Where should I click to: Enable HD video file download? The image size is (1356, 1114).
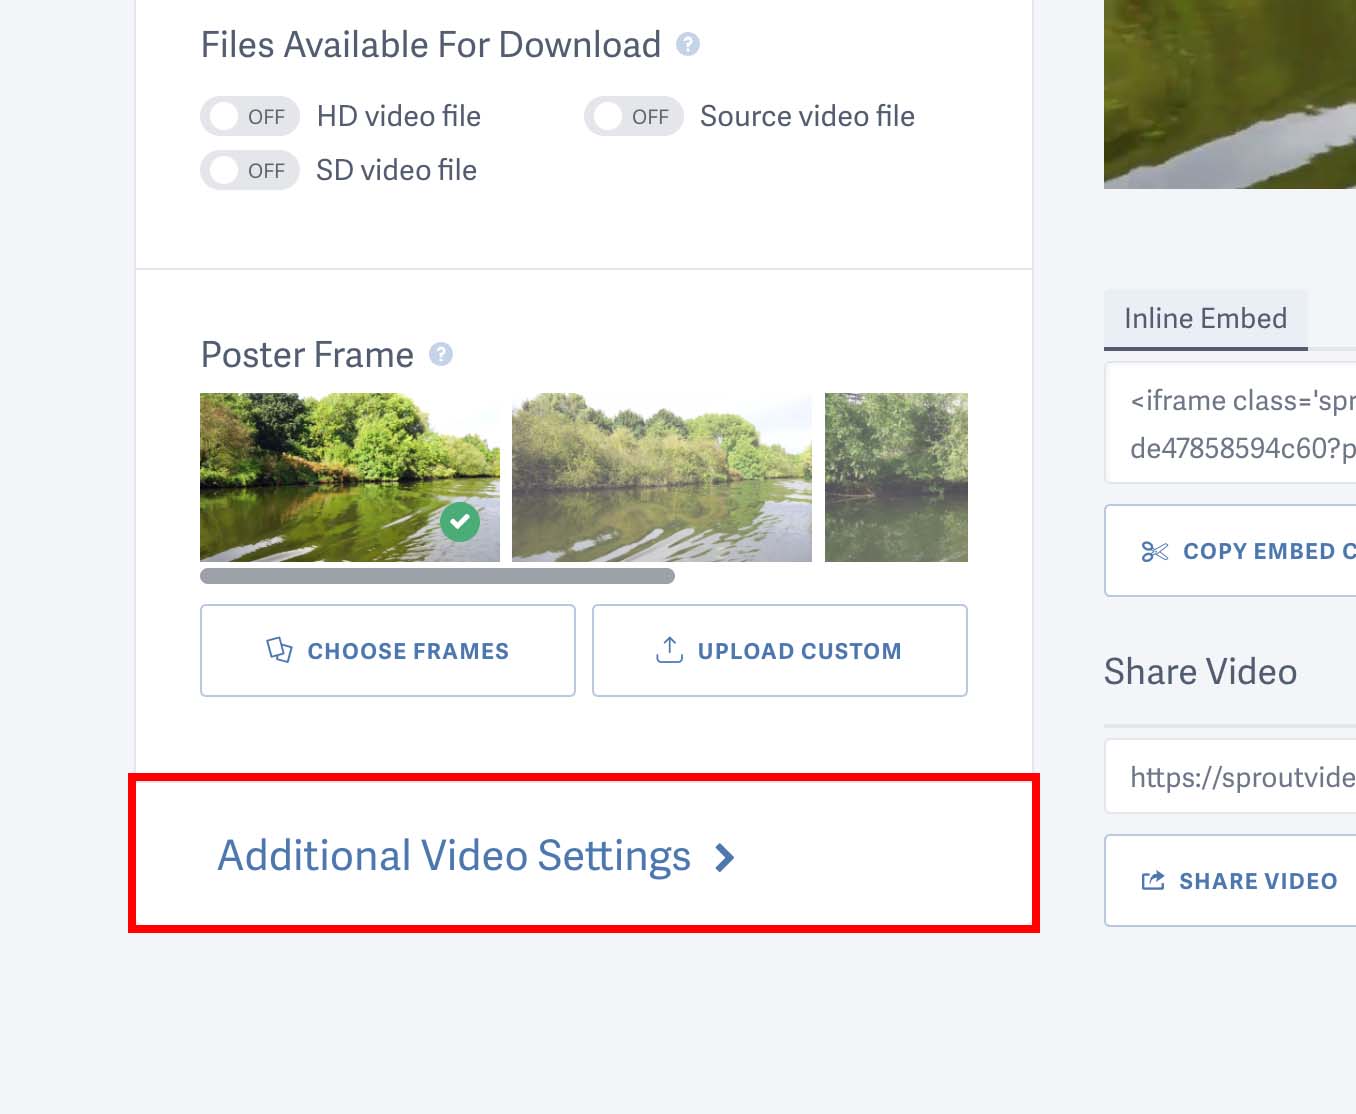pos(249,116)
